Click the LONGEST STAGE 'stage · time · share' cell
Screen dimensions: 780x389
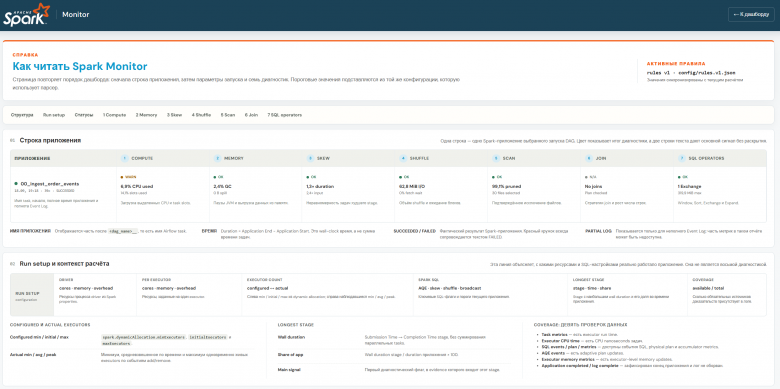tap(627, 294)
